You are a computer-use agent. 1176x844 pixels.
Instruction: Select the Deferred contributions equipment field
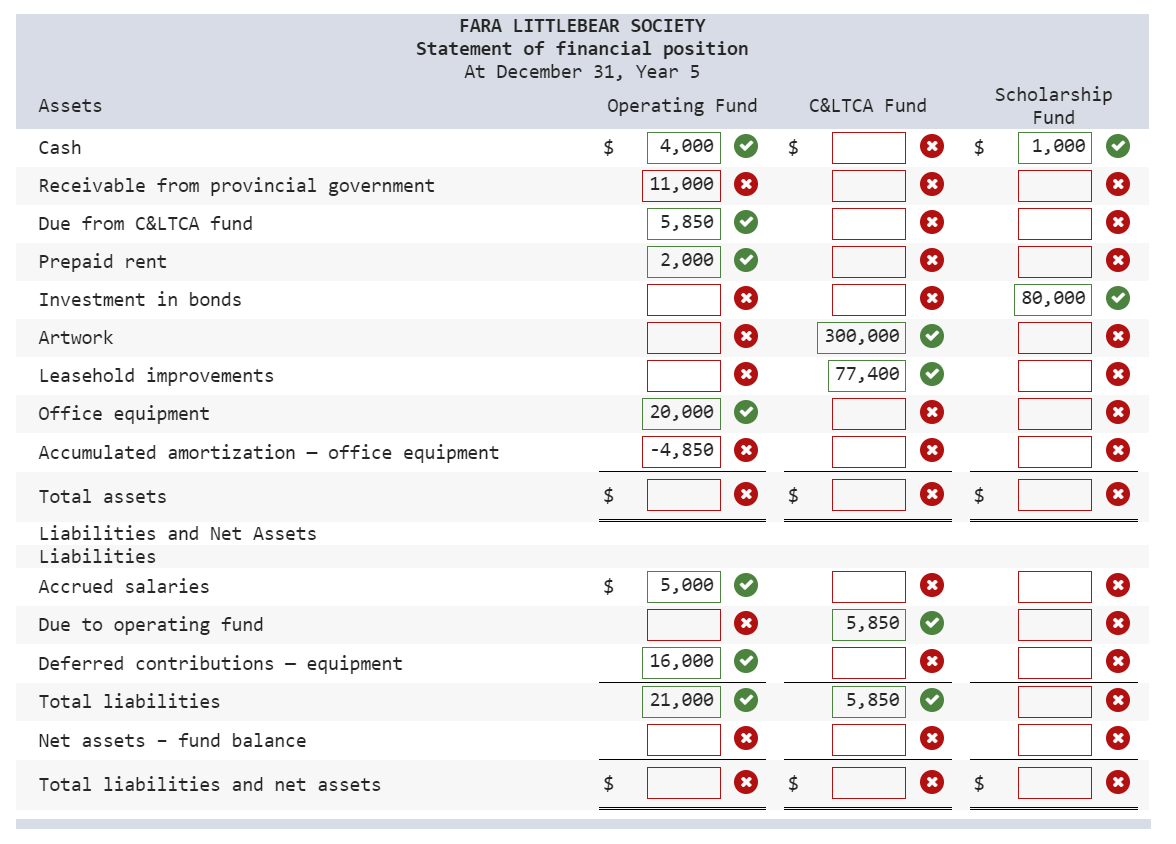click(683, 662)
